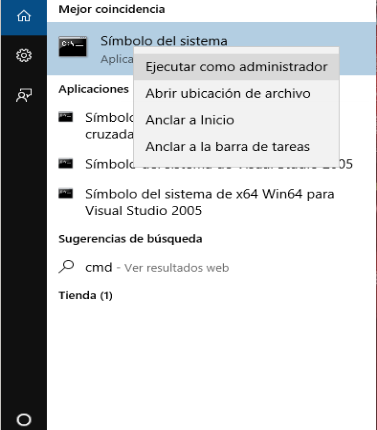Choose Abrir ubicación de archivo
Viewport: 377px width, 430px height.
236,93
